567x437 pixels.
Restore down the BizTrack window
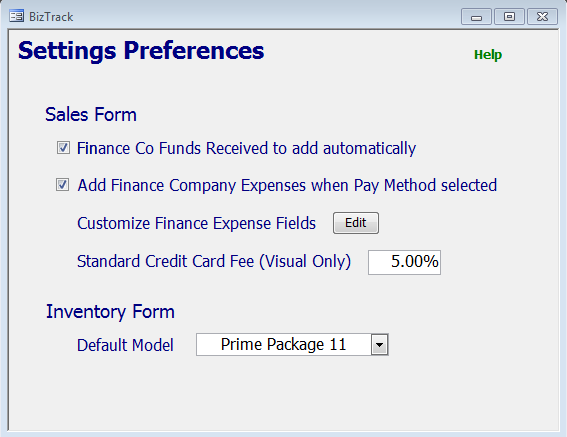coord(509,17)
